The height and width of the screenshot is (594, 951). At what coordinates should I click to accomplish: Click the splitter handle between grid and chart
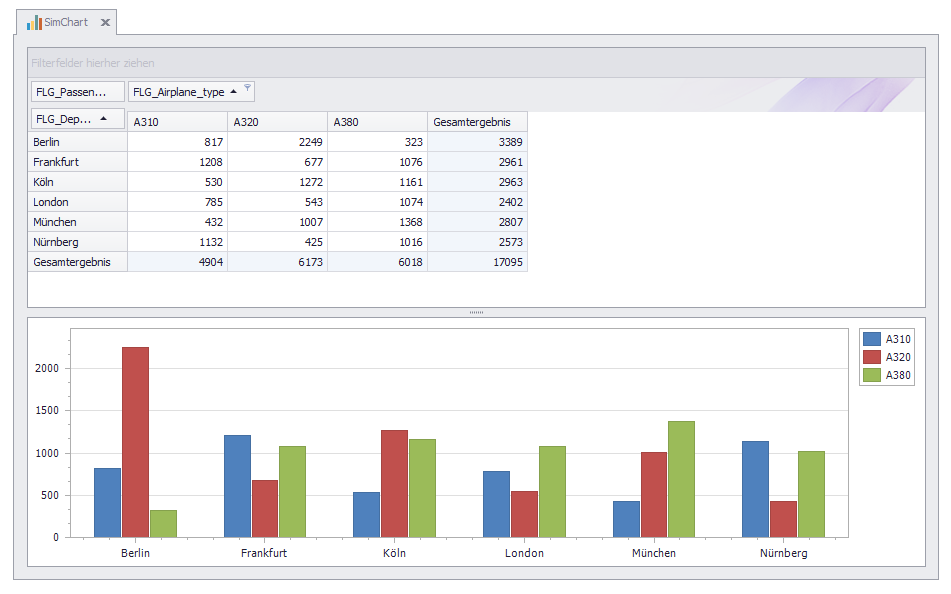(476, 313)
